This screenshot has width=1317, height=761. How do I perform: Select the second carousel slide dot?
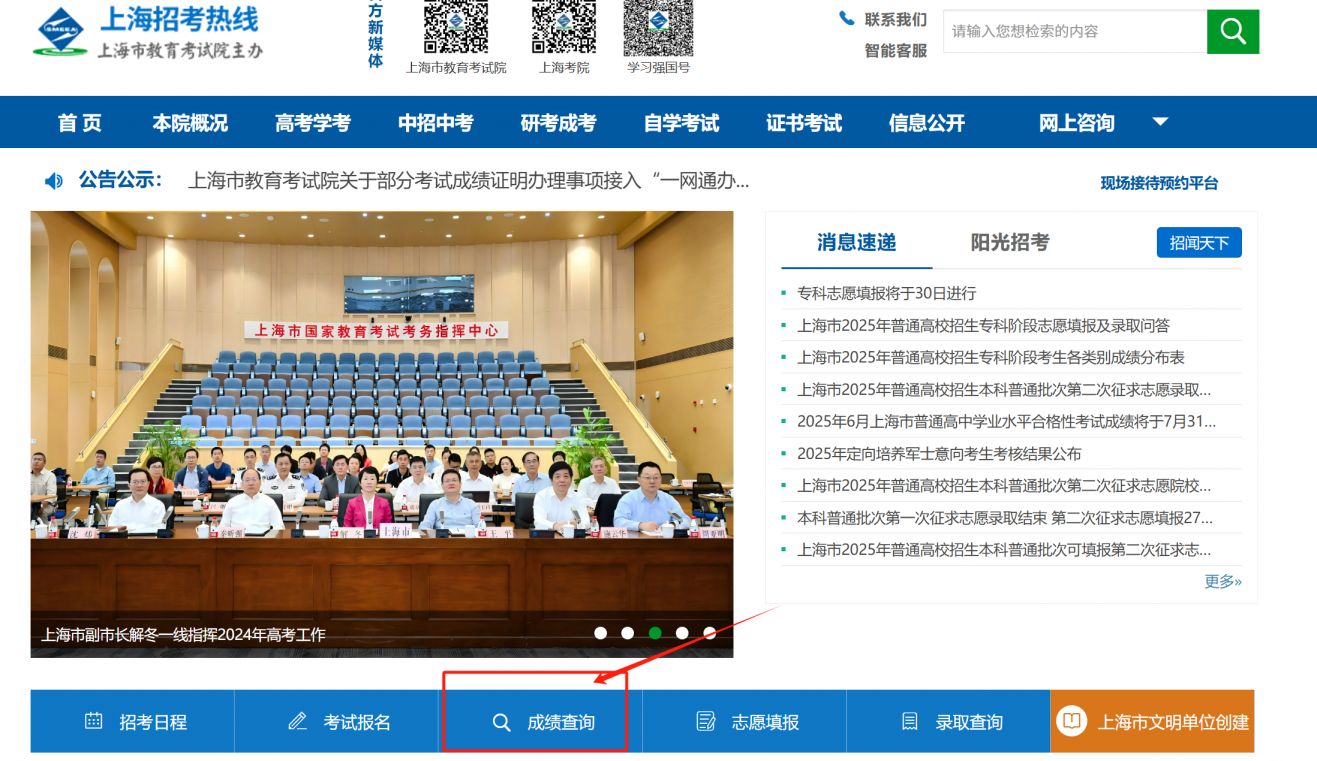pyautogui.click(x=628, y=633)
